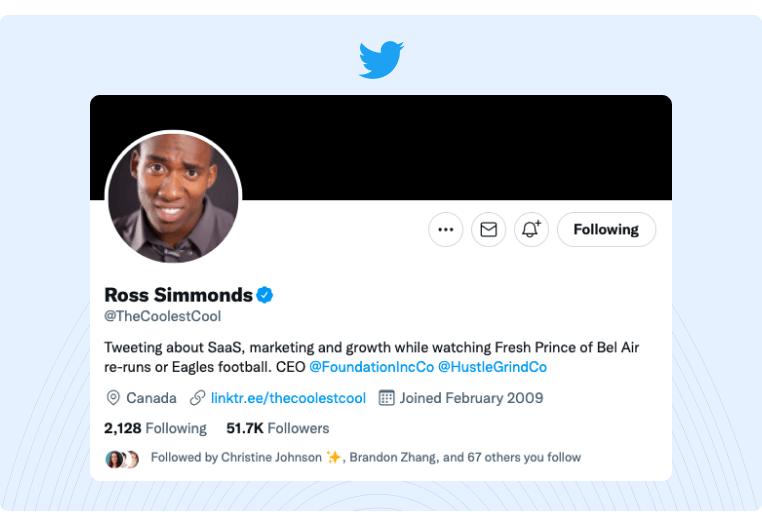
Task: View the 2,128 Following list
Action: [x=155, y=428]
